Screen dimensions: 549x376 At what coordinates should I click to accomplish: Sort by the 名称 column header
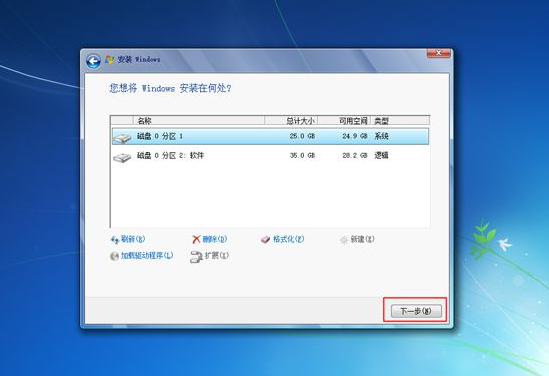coord(199,121)
